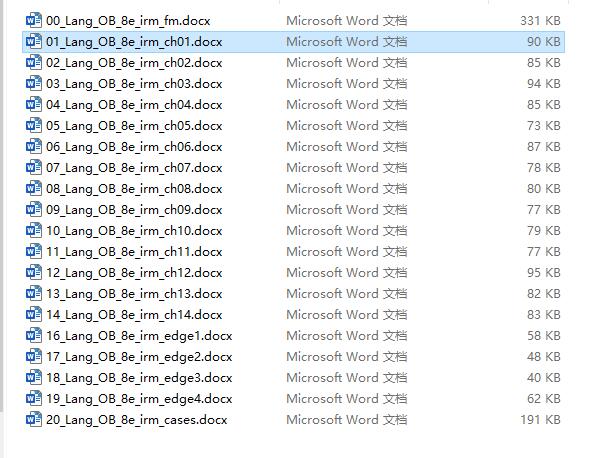Click the 90 KB size value
616x458 pixels.
pos(544,41)
